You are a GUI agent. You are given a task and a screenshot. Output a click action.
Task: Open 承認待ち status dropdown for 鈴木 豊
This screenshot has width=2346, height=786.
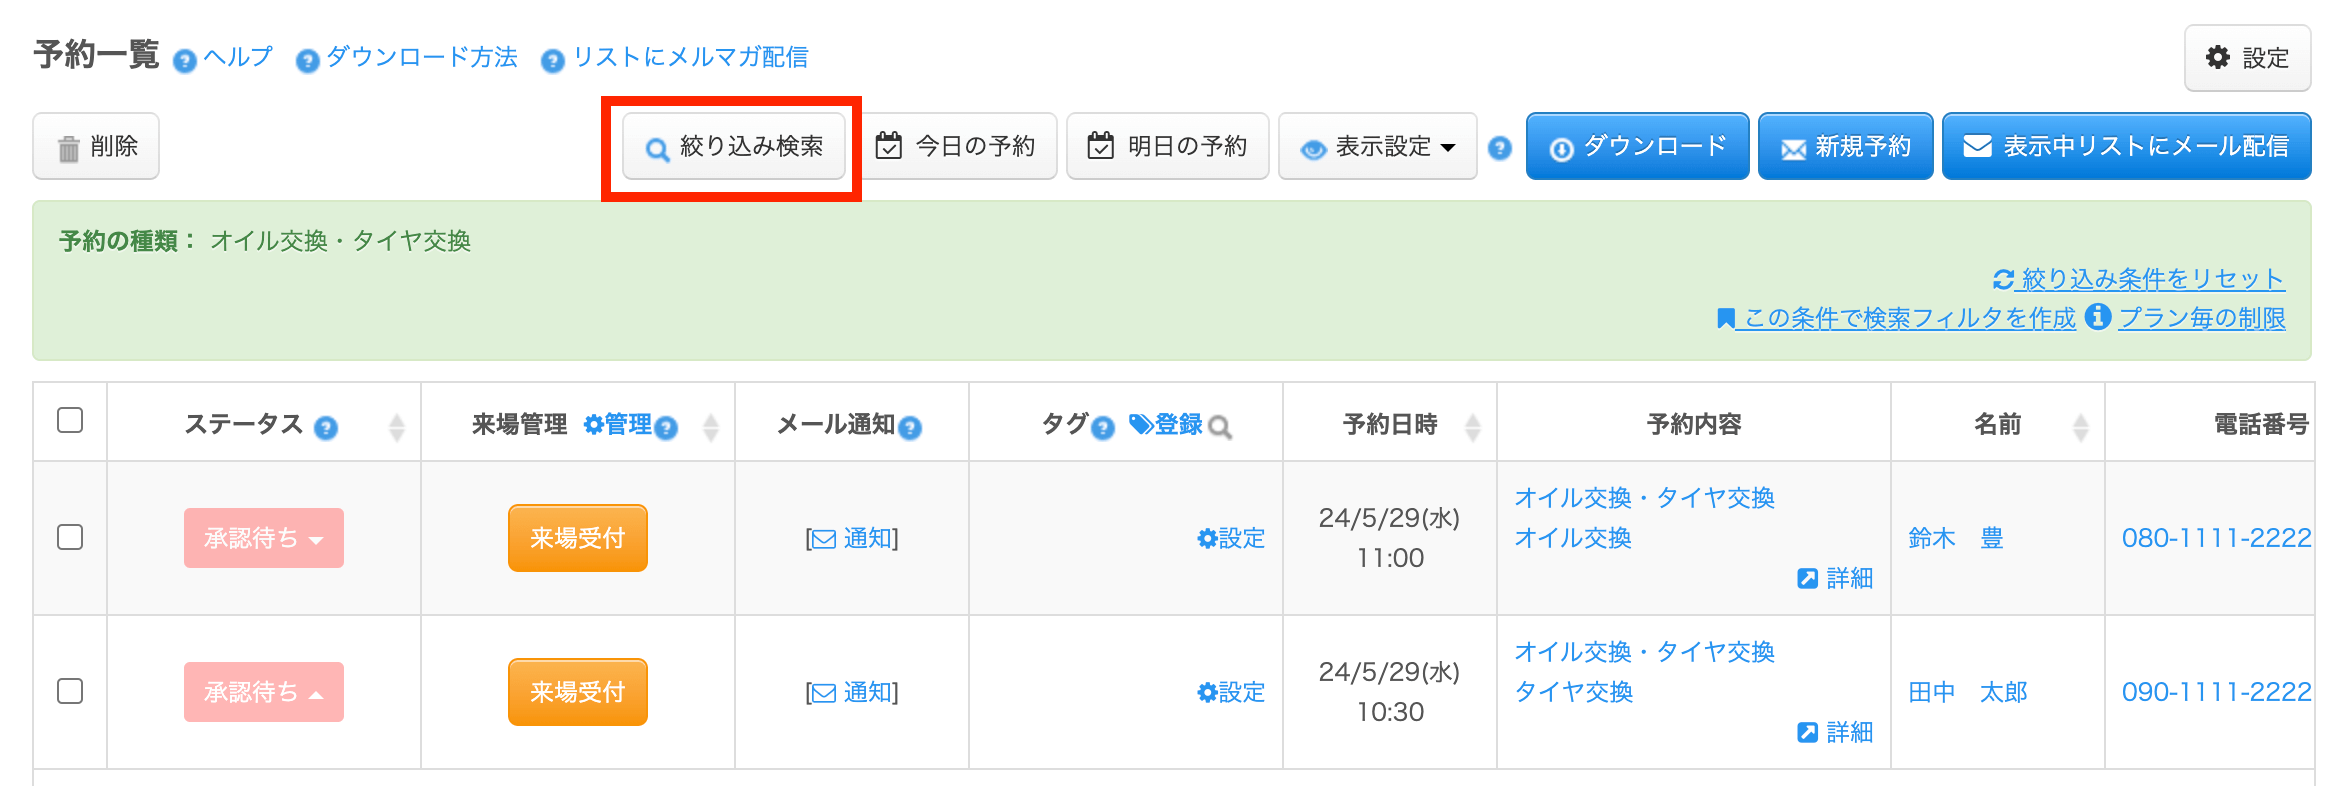point(264,538)
